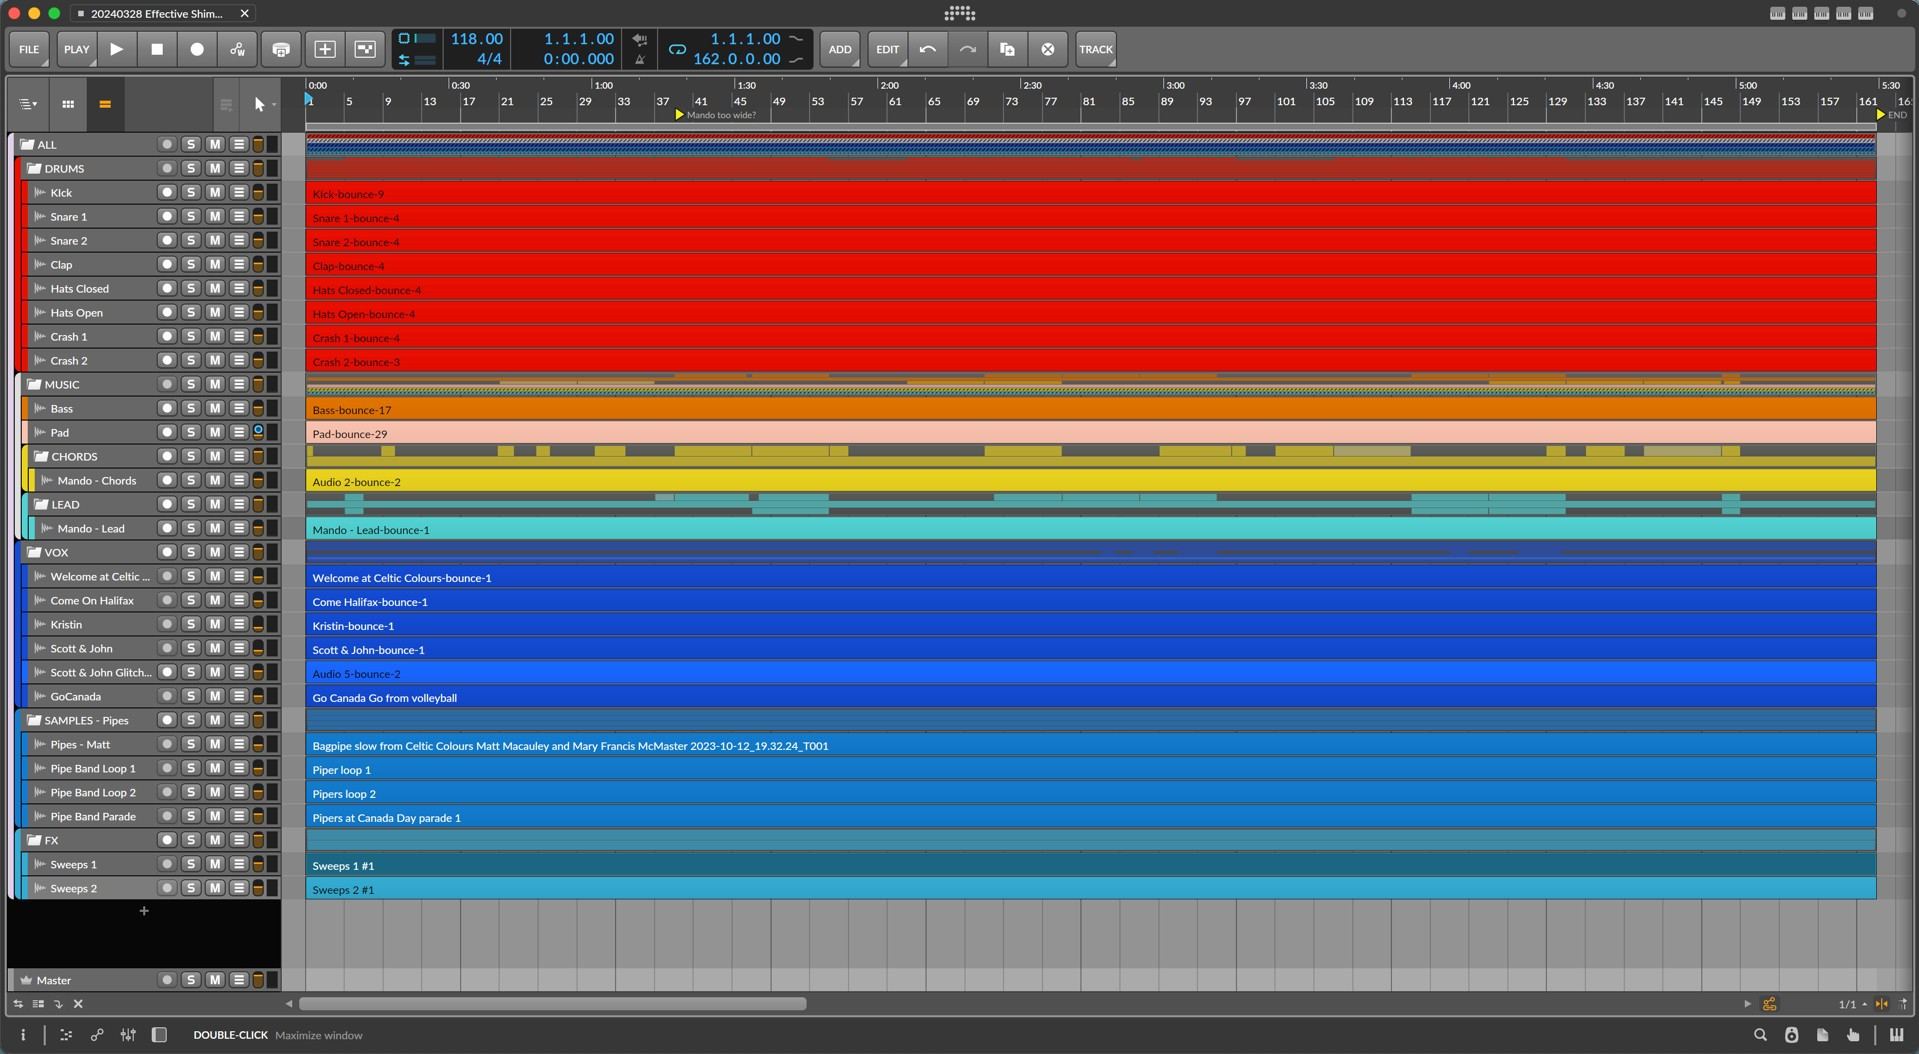Screen dimensions: 1919x1054
Task: Open the FILE menu
Action: pos(29,49)
